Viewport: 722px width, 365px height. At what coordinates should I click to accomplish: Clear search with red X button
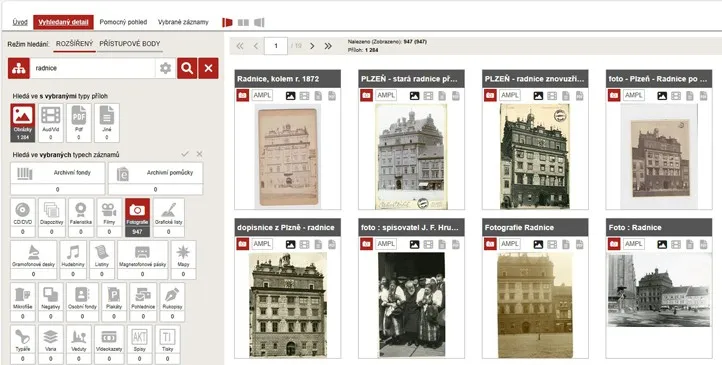[208, 68]
